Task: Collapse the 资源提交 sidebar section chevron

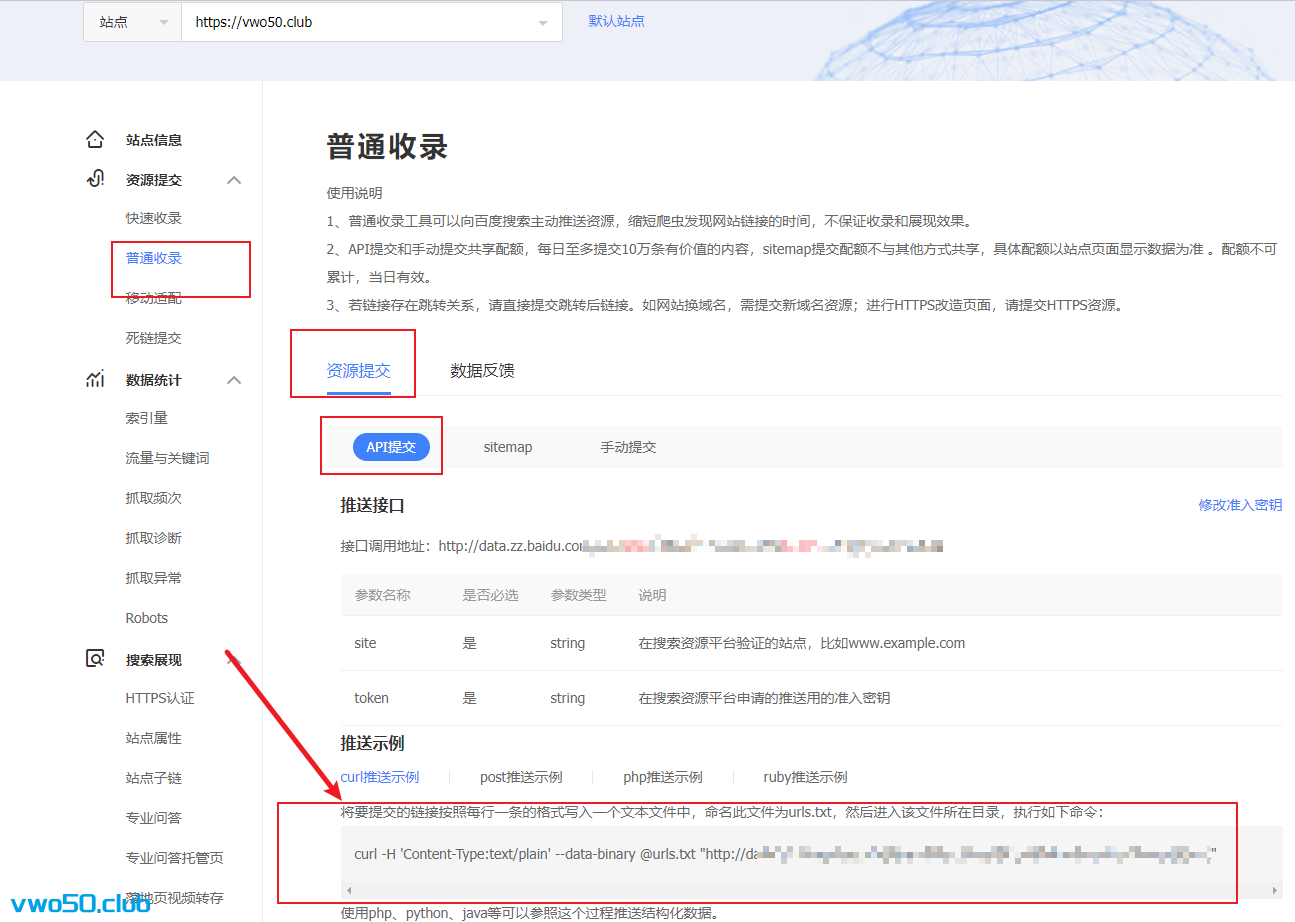Action: (x=234, y=180)
